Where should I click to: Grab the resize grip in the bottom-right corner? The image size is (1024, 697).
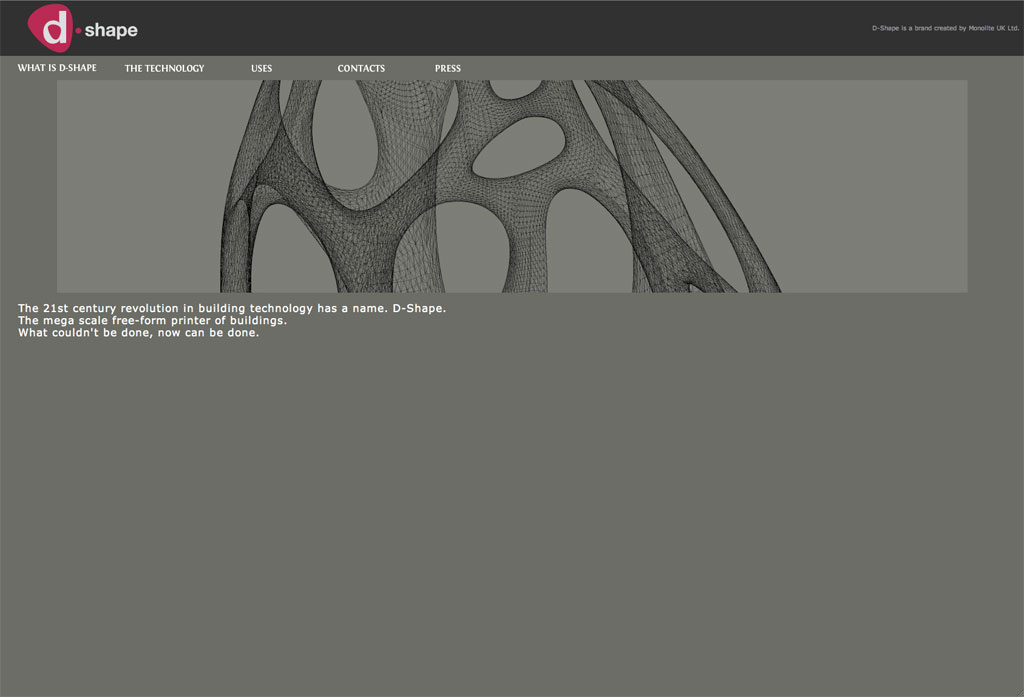click(1017, 690)
